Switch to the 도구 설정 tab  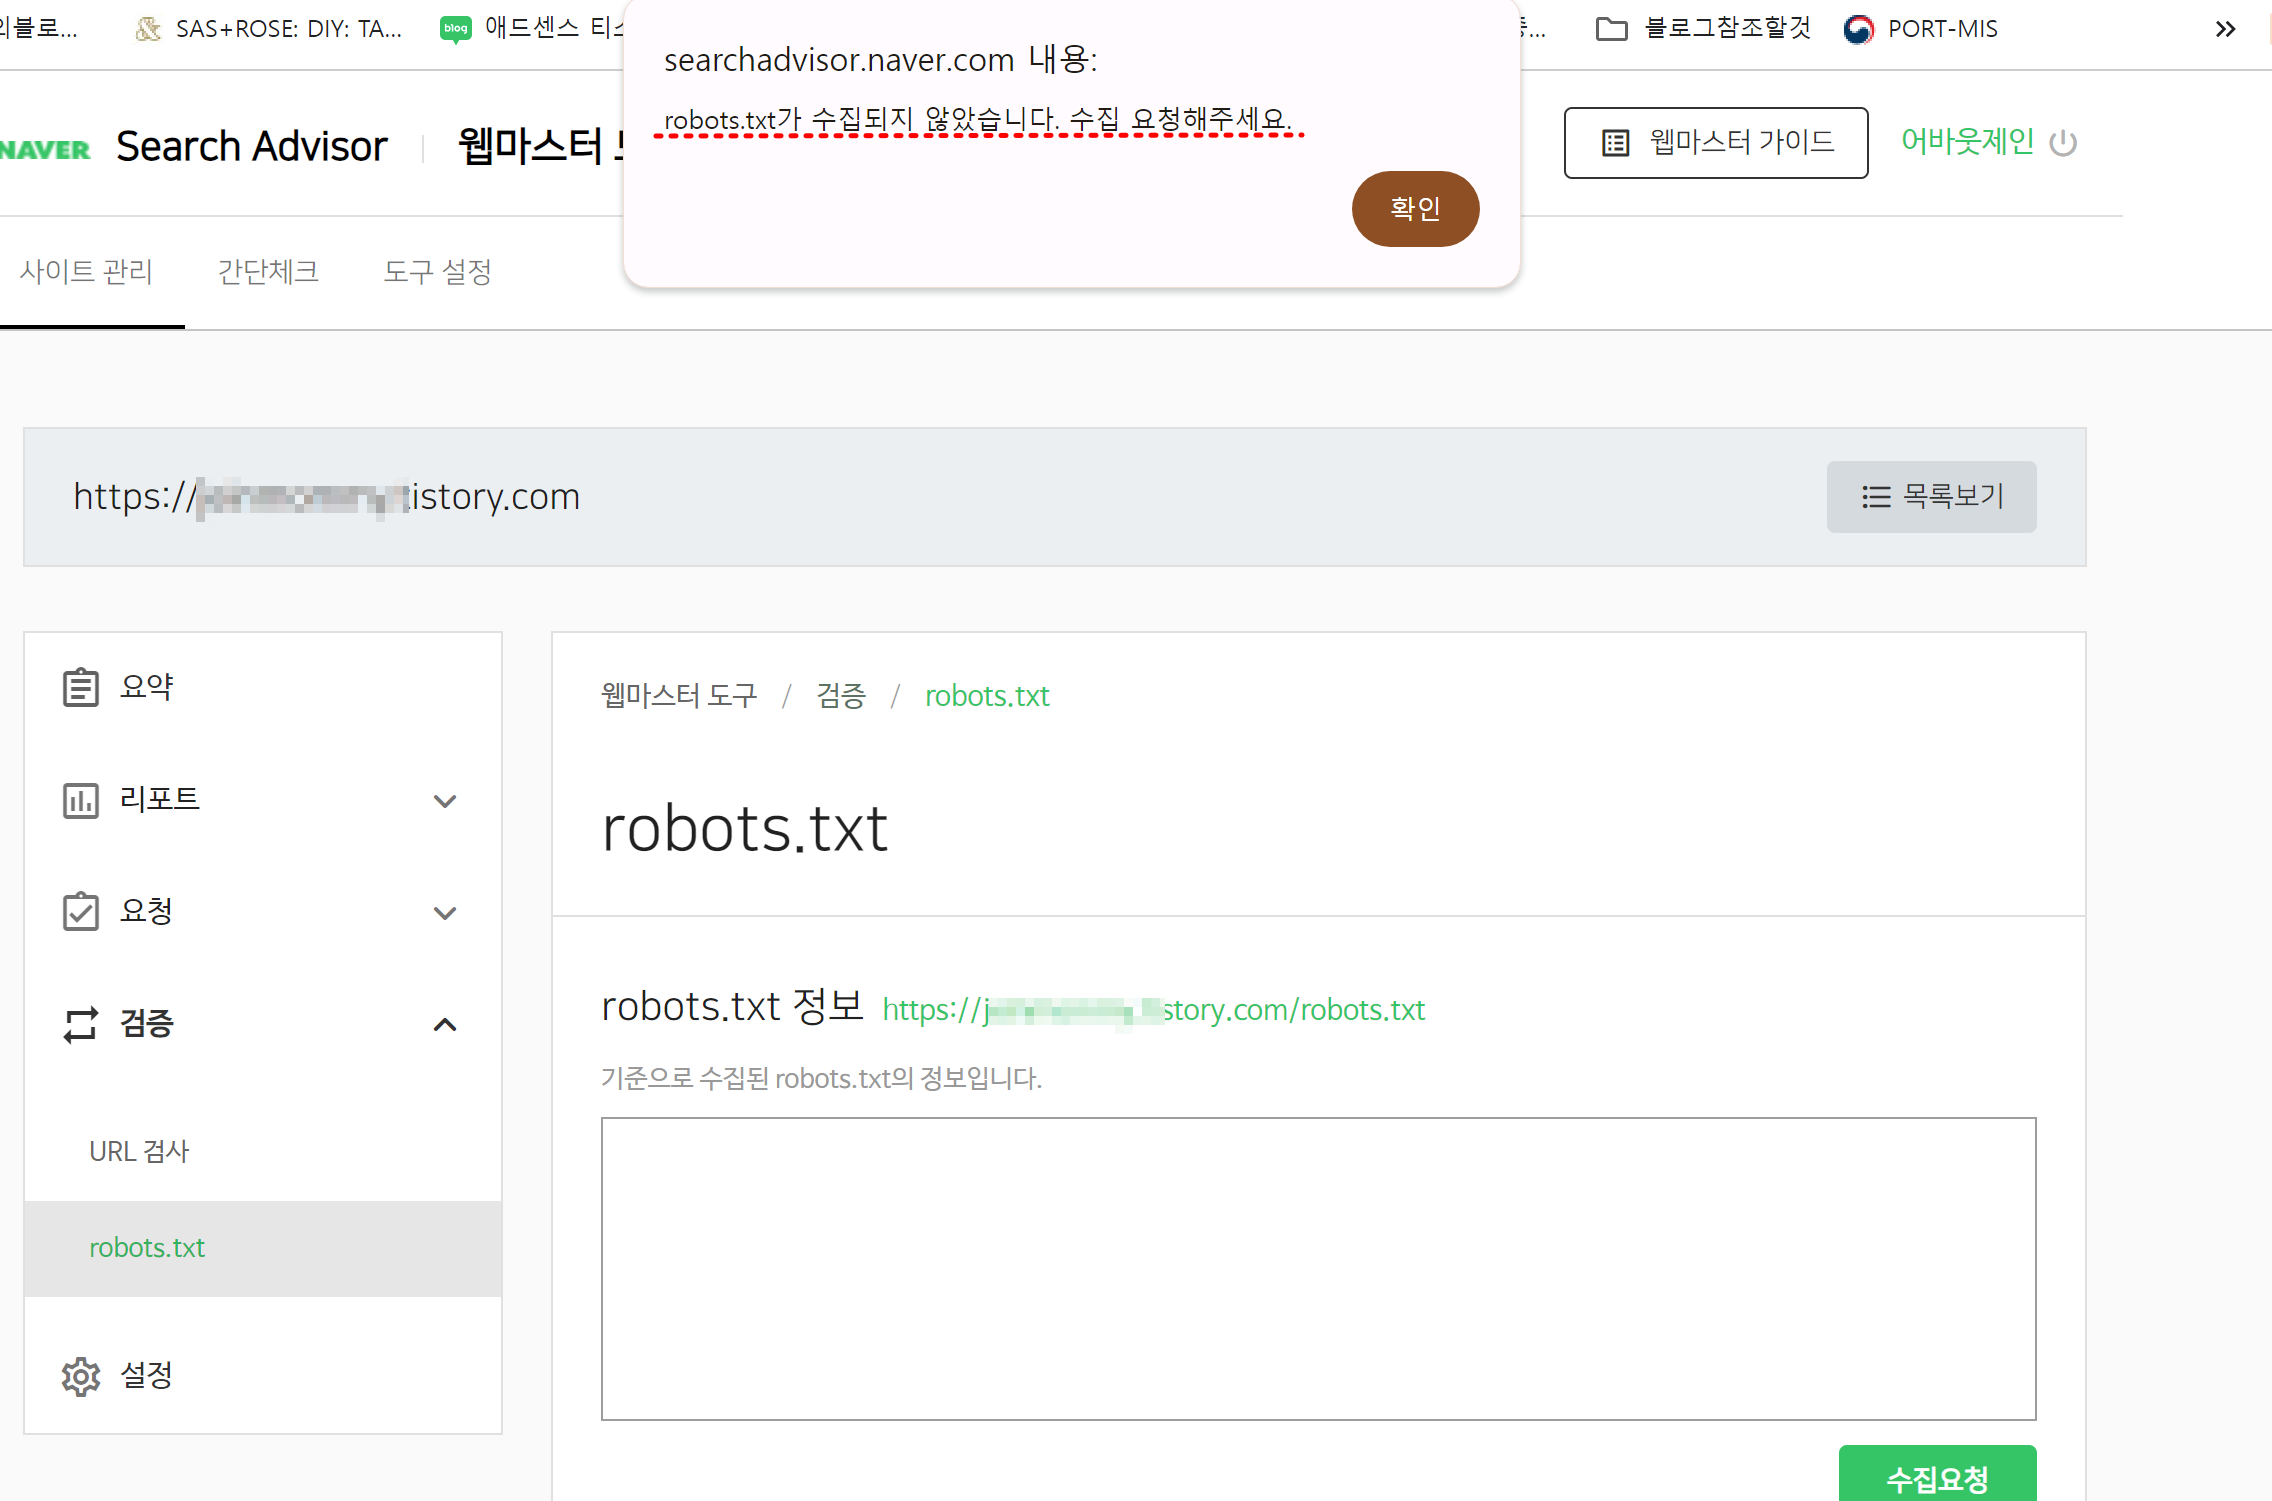point(437,272)
